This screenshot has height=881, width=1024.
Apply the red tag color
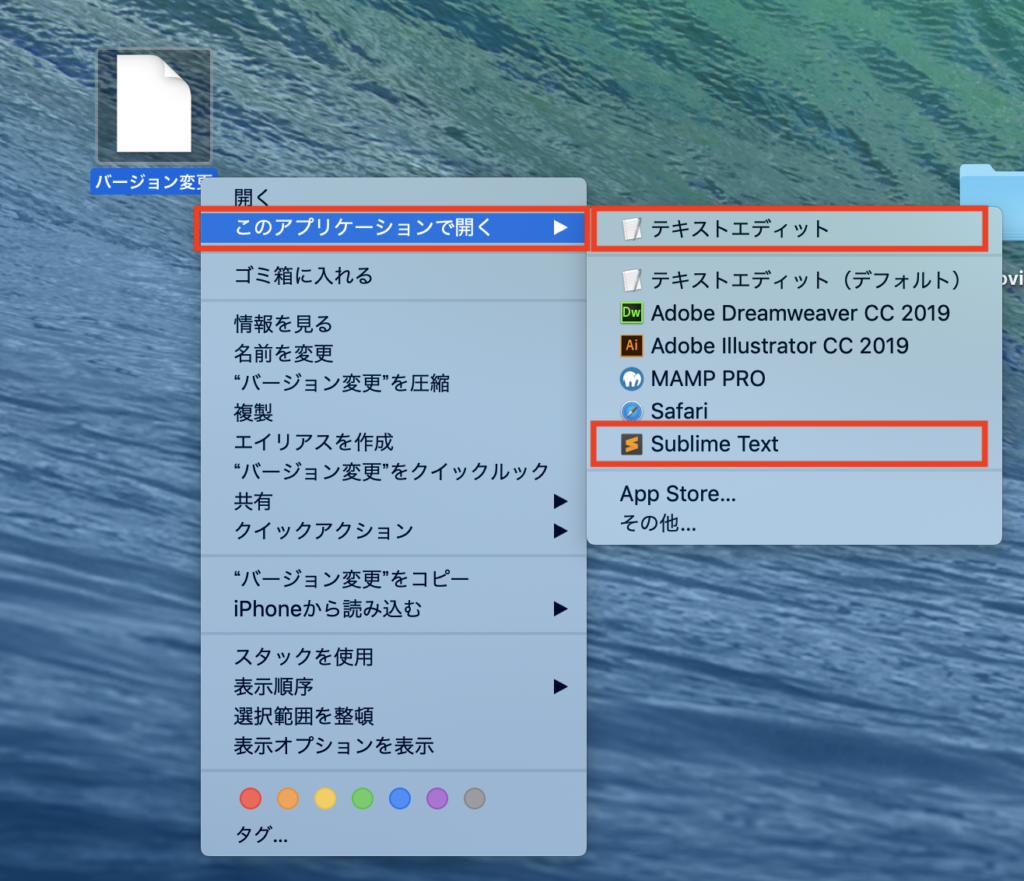click(x=251, y=798)
